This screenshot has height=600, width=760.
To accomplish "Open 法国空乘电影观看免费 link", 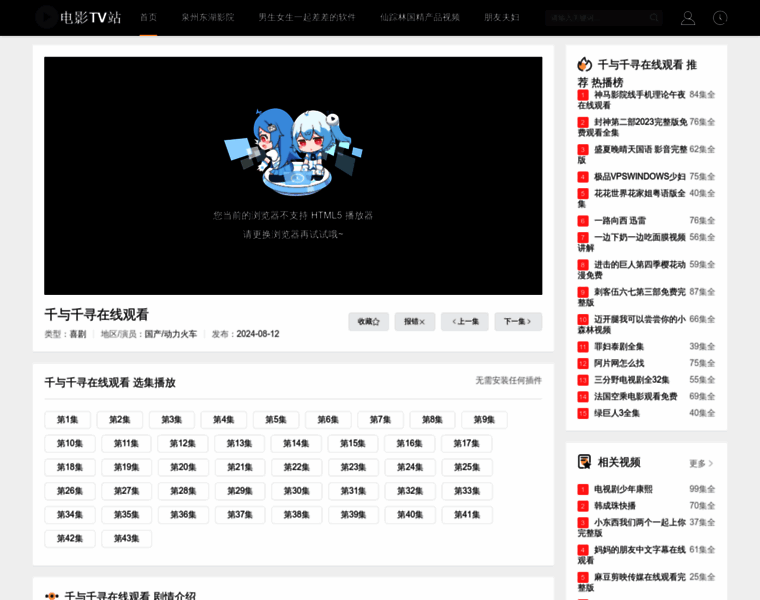I will coord(635,396).
